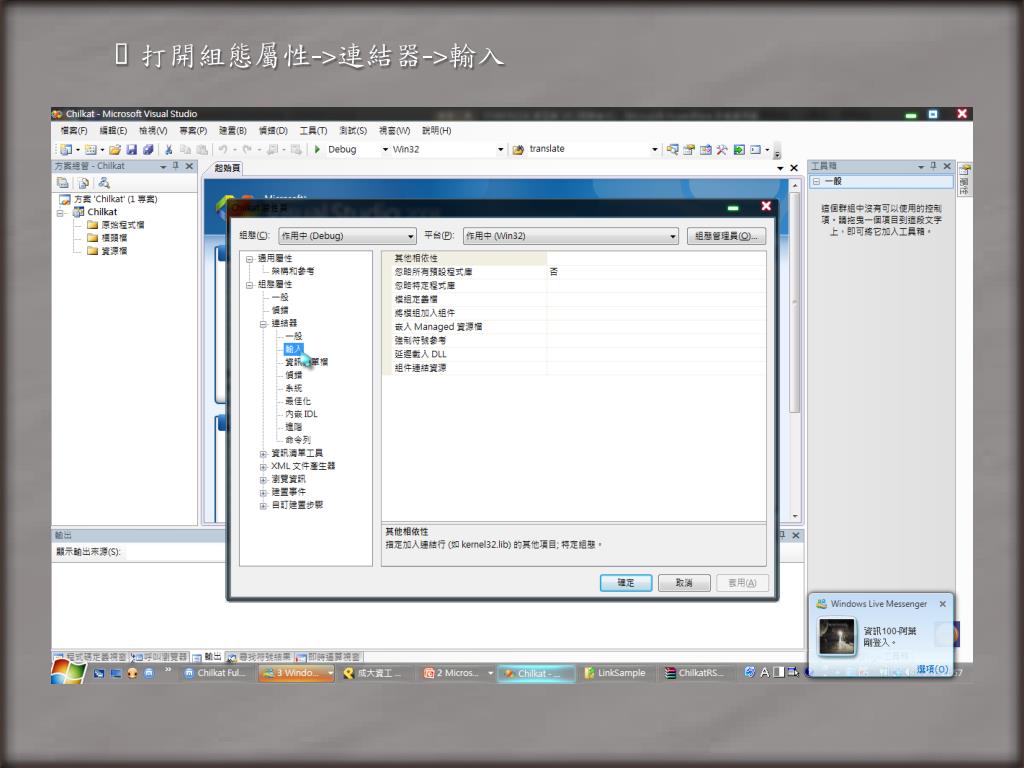Click the Start Page toolbar icon
This screenshot has width=1024, height=768.
click(x=739, y=150)
